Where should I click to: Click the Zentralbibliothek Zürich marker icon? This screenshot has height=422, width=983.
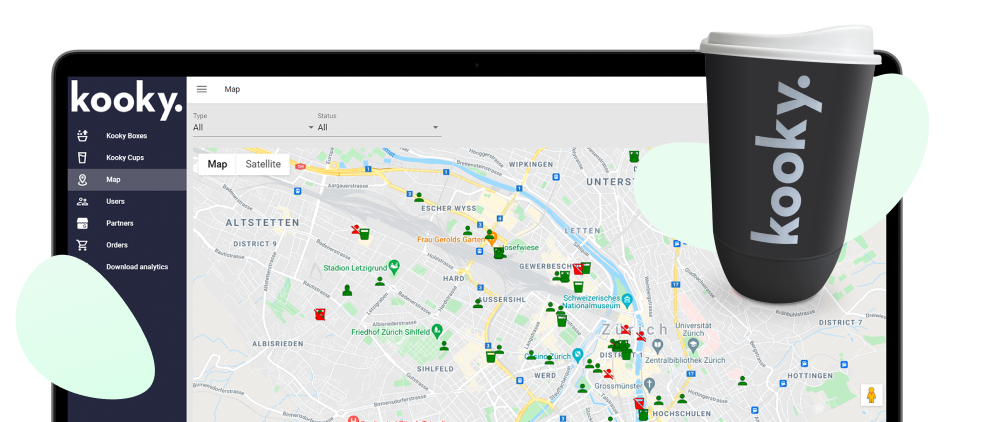[x=658, y=346]
